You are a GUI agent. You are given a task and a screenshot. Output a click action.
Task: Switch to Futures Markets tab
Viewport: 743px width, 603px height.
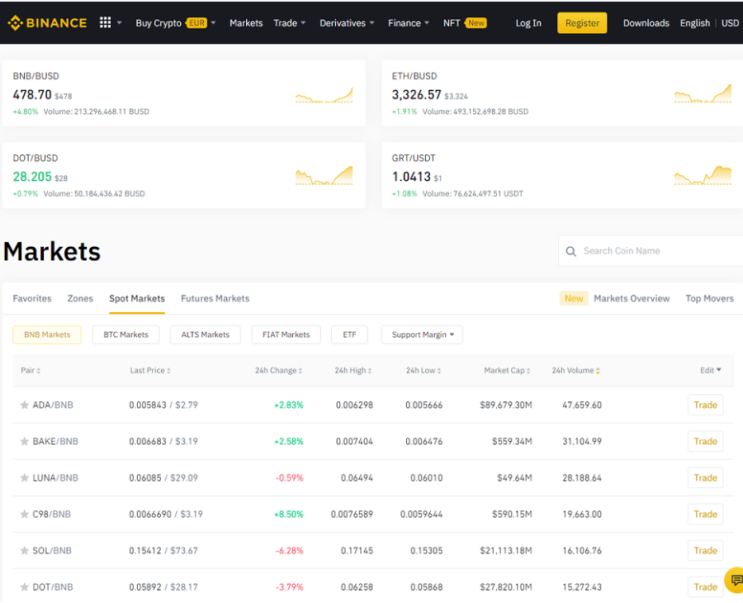click(215, 298)
